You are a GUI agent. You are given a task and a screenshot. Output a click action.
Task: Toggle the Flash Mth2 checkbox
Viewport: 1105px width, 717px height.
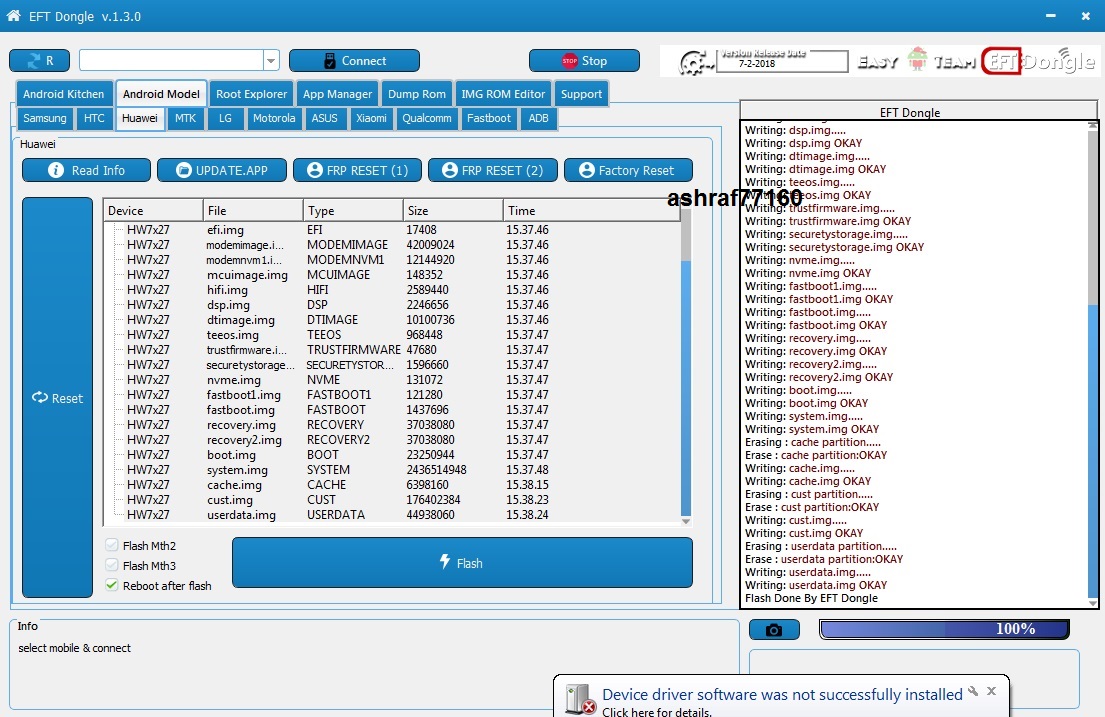click(x=111, y=545)
